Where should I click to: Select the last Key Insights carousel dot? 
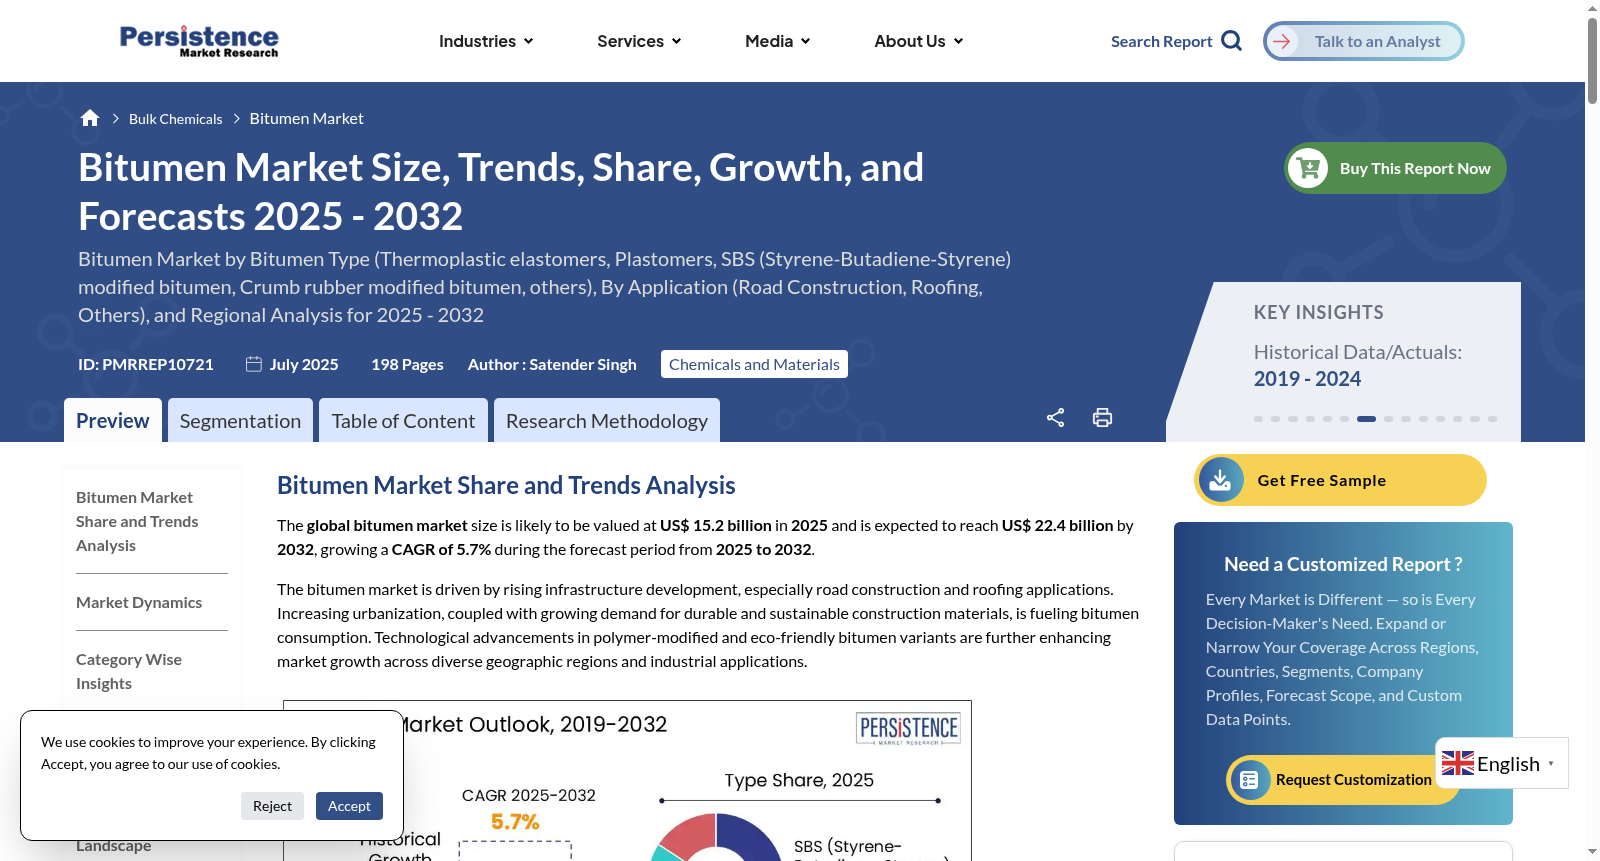pos(1492,419)
